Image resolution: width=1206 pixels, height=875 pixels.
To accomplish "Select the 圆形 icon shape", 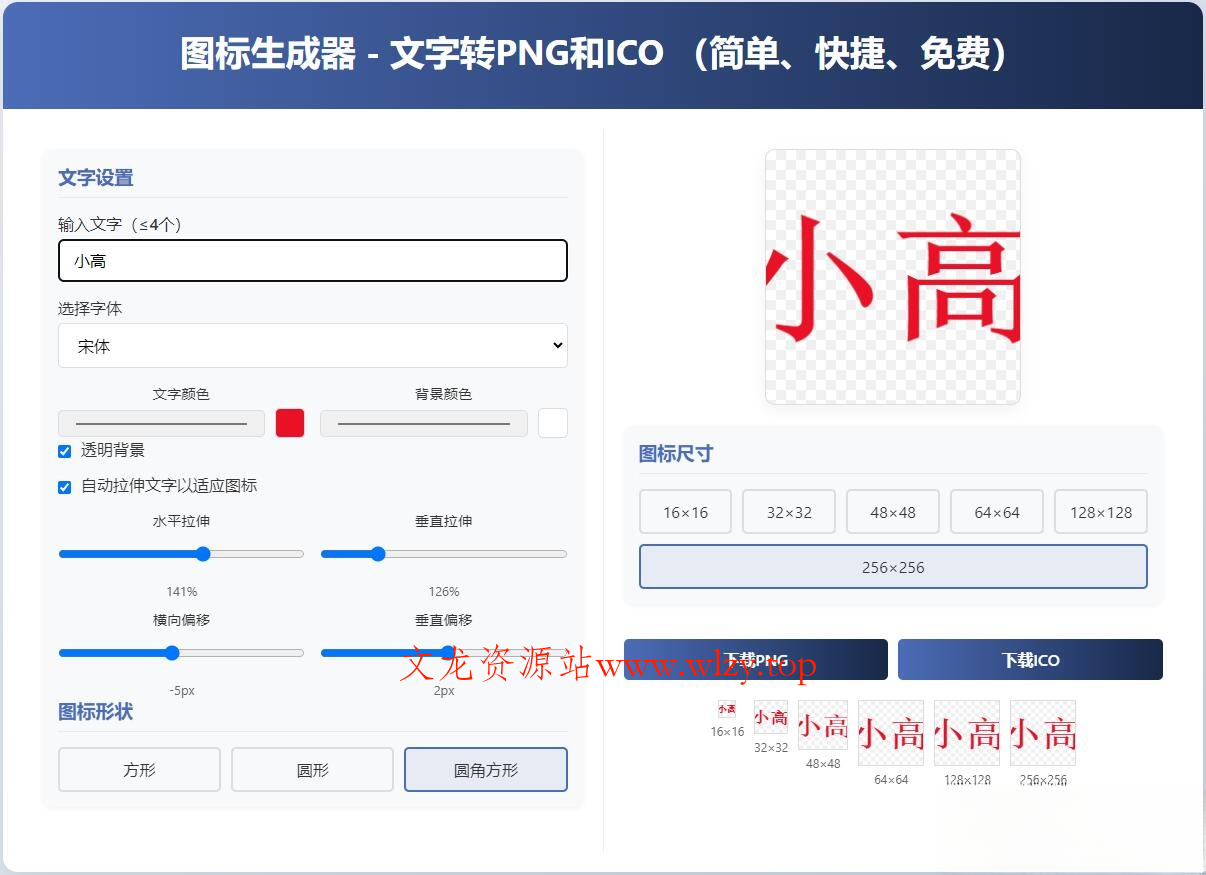I will point(312,769).
